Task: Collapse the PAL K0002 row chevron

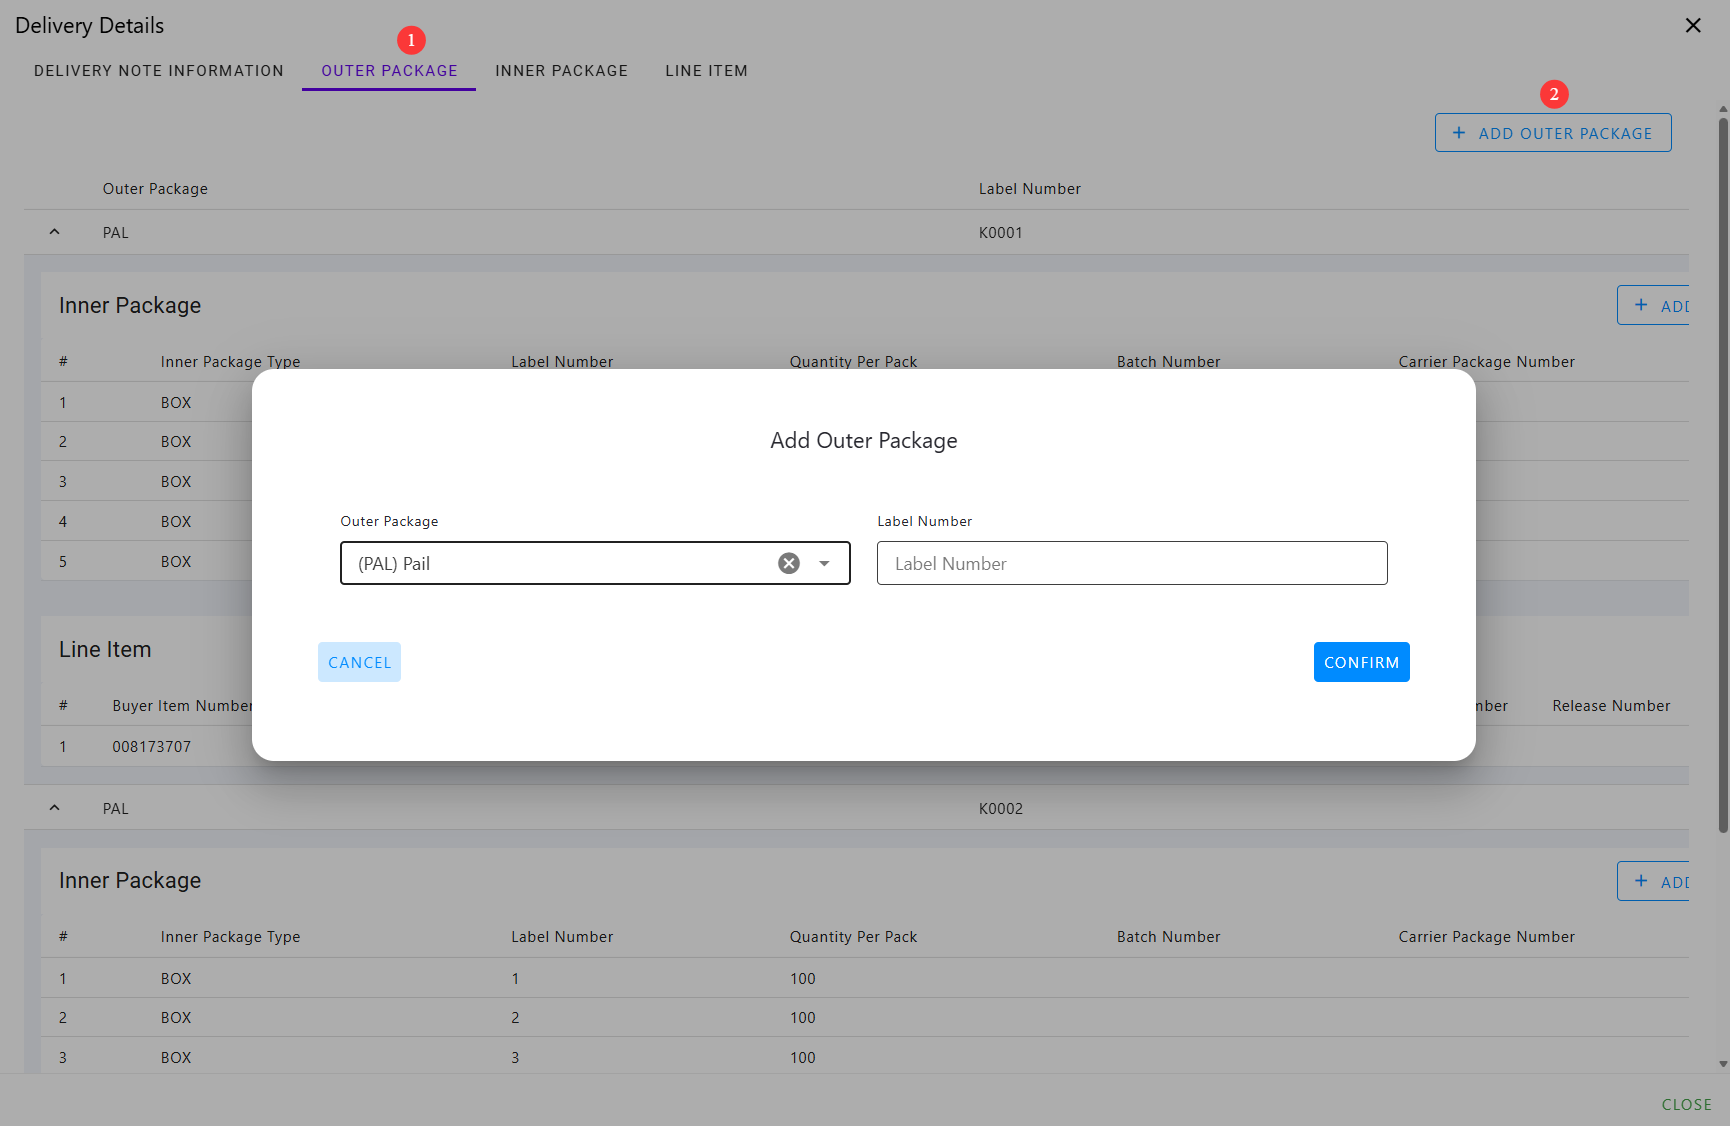Action: tap(55, 808)
